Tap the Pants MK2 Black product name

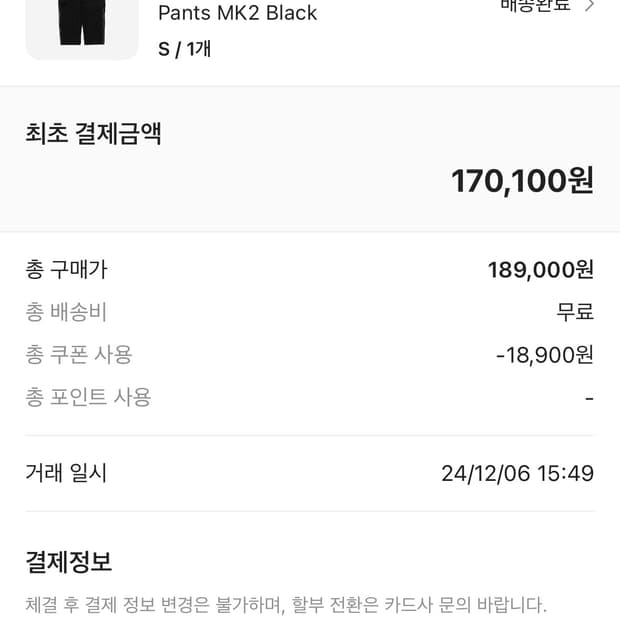click(x=237, y=13)
